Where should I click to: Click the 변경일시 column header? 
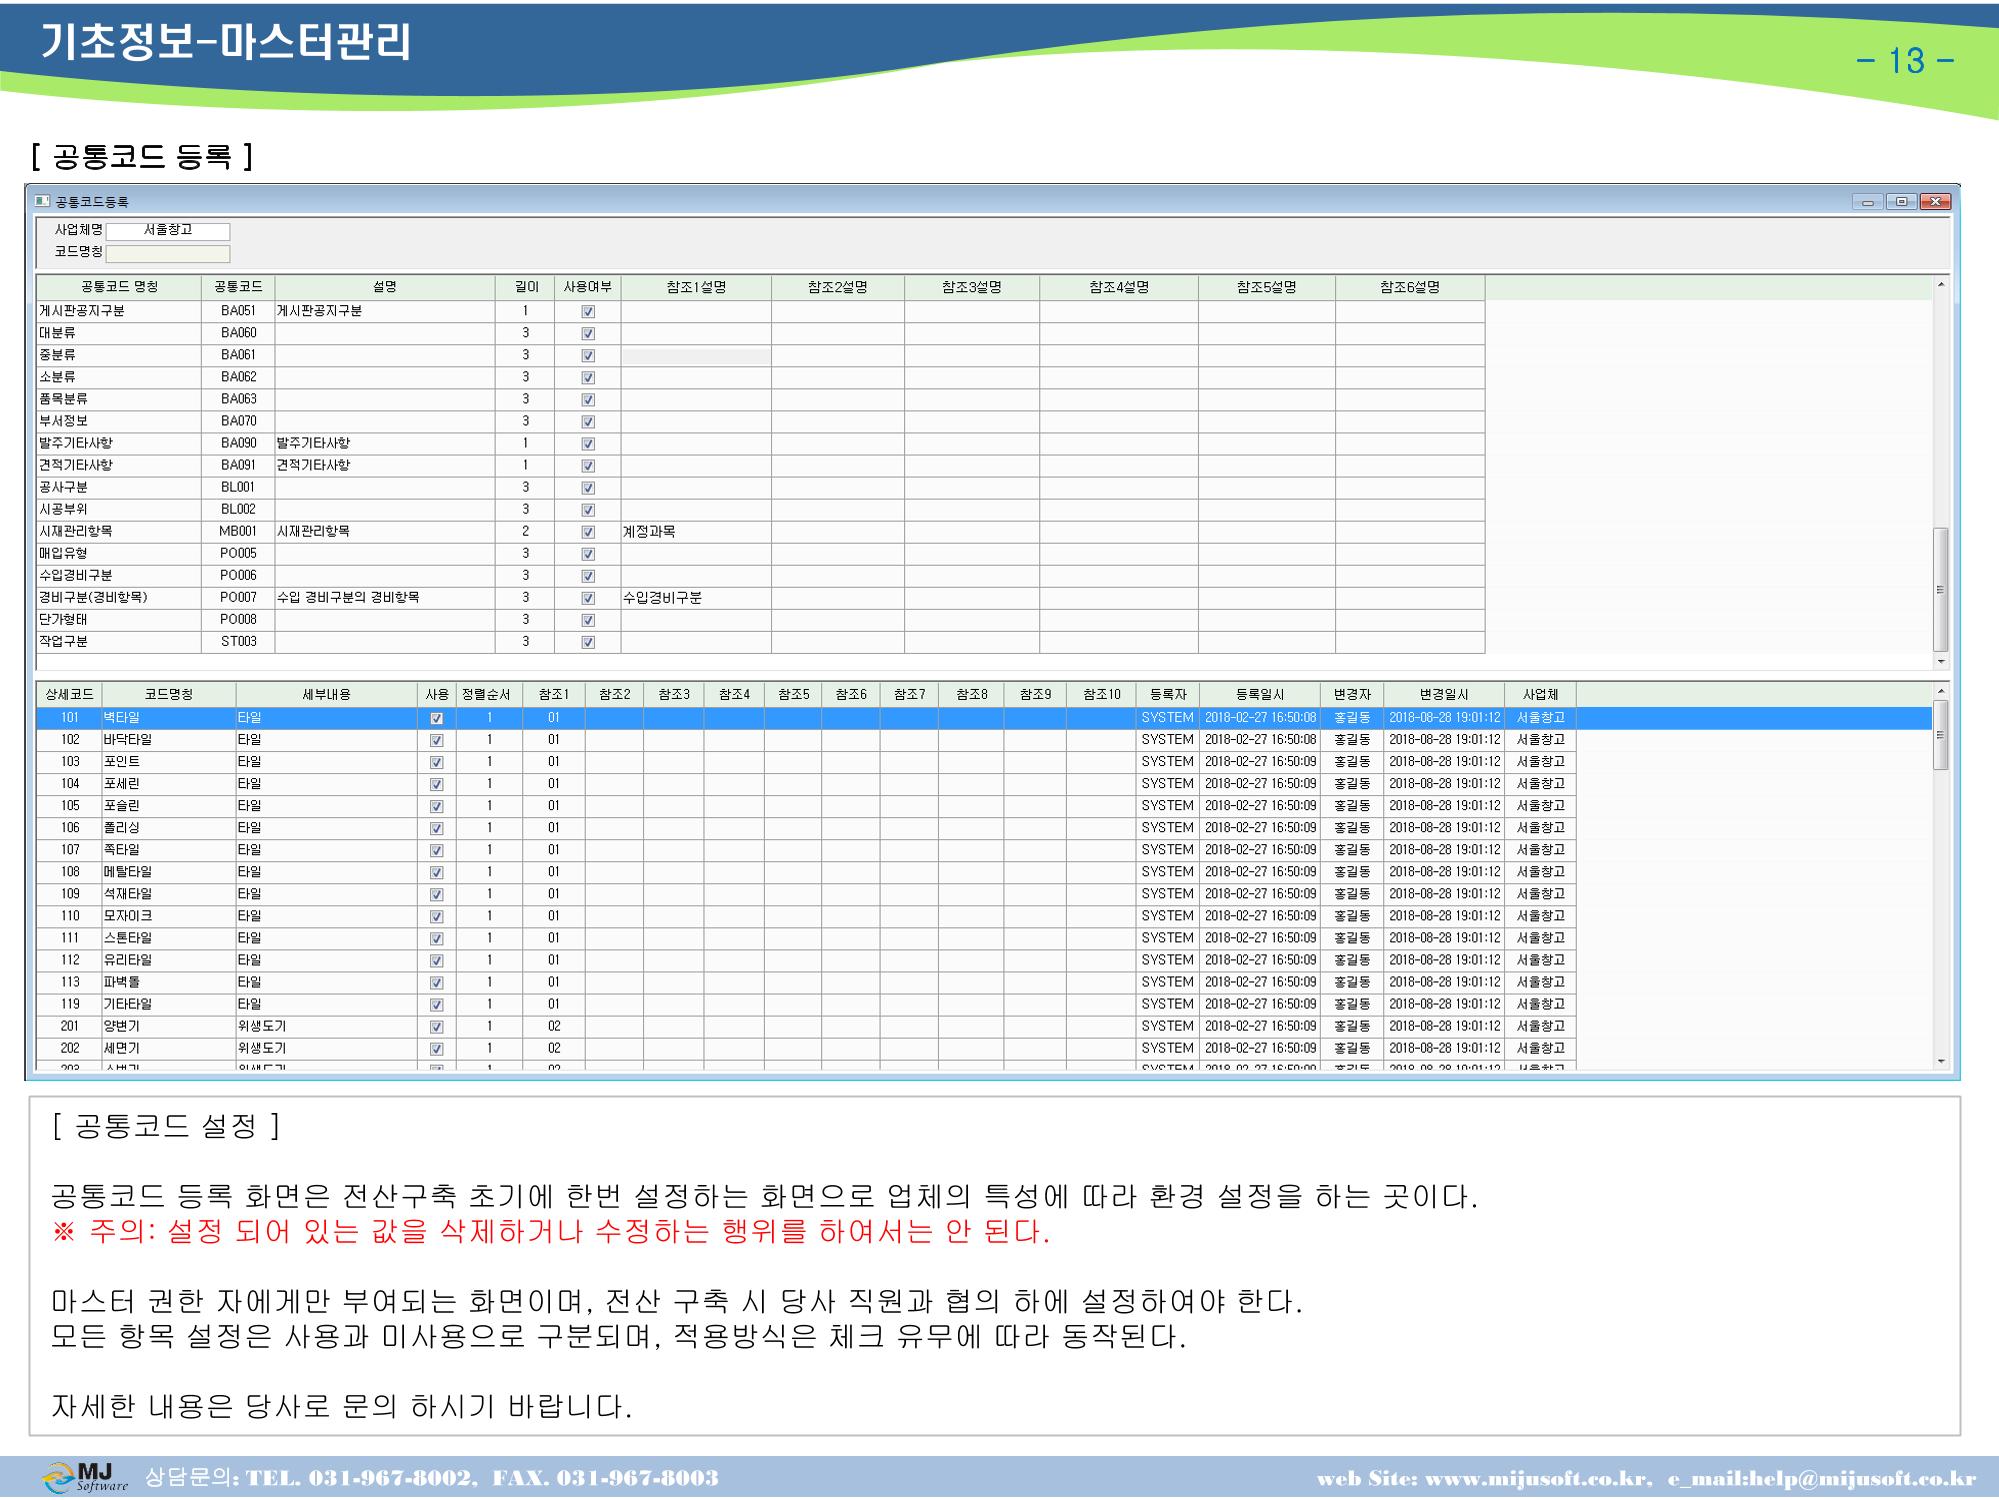[x=1444, y=695]
